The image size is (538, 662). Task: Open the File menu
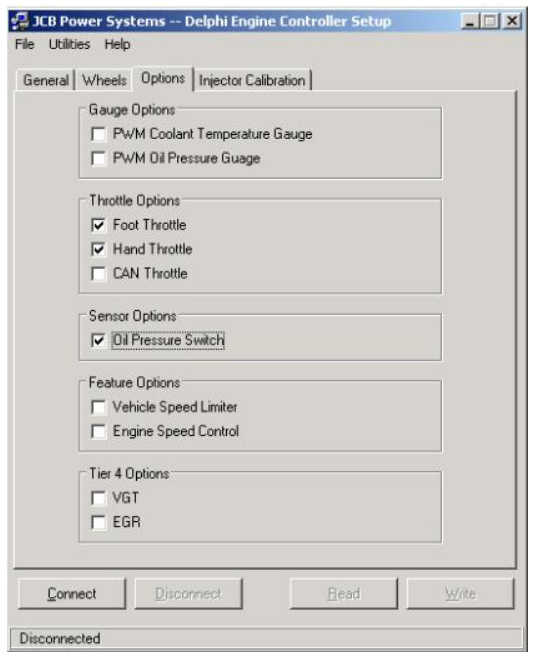[x=24, y=44]
